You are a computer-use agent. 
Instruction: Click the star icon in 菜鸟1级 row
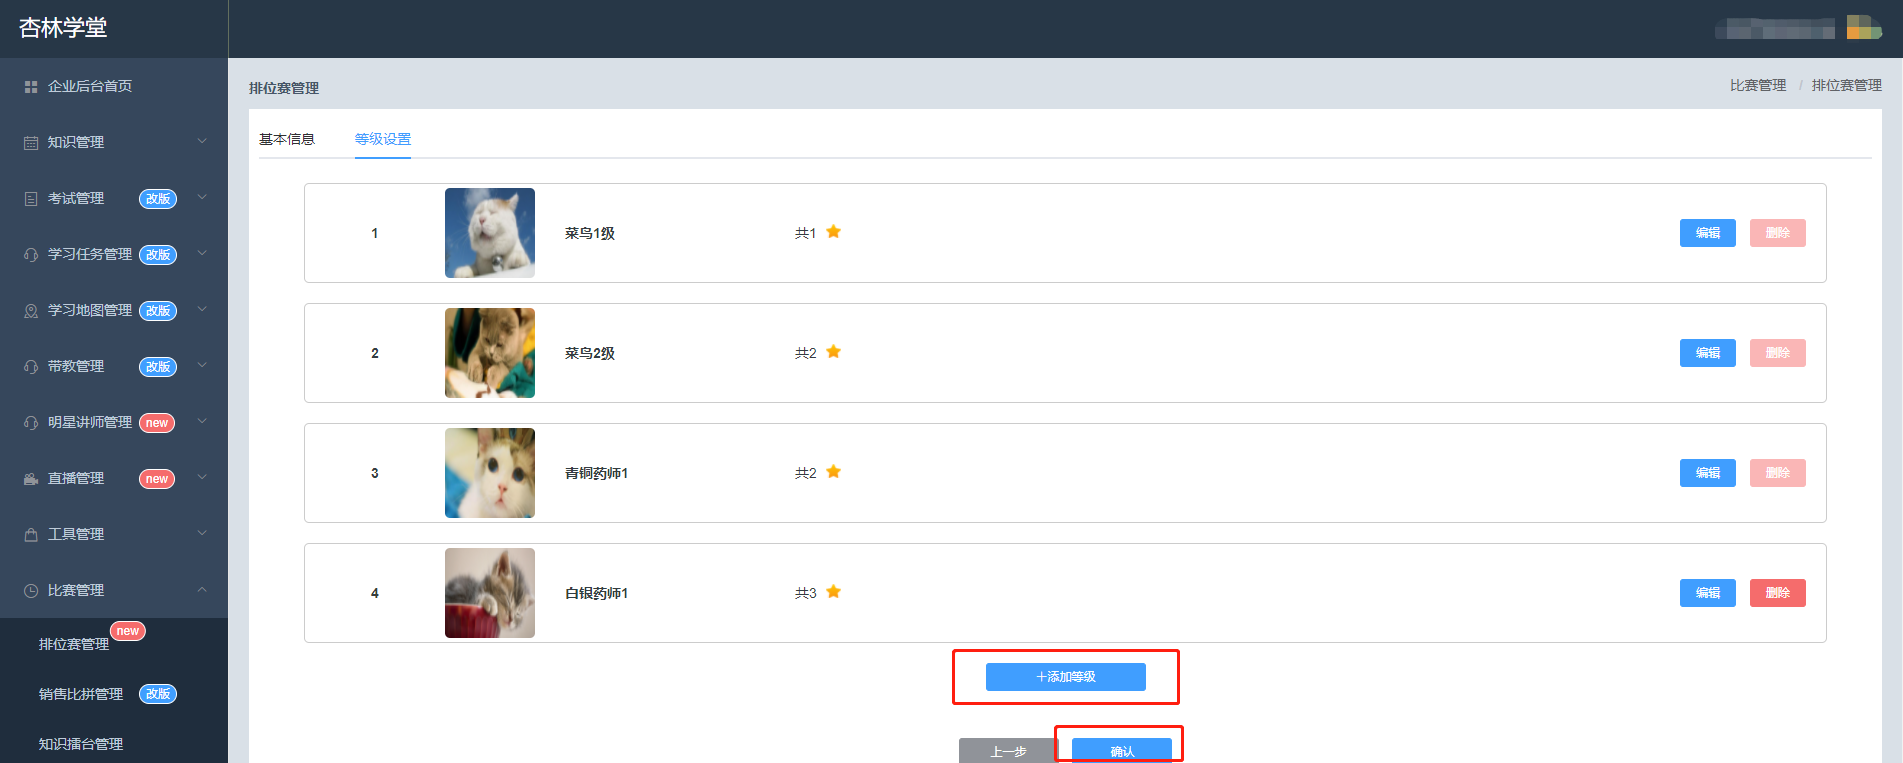coord(833,232)
